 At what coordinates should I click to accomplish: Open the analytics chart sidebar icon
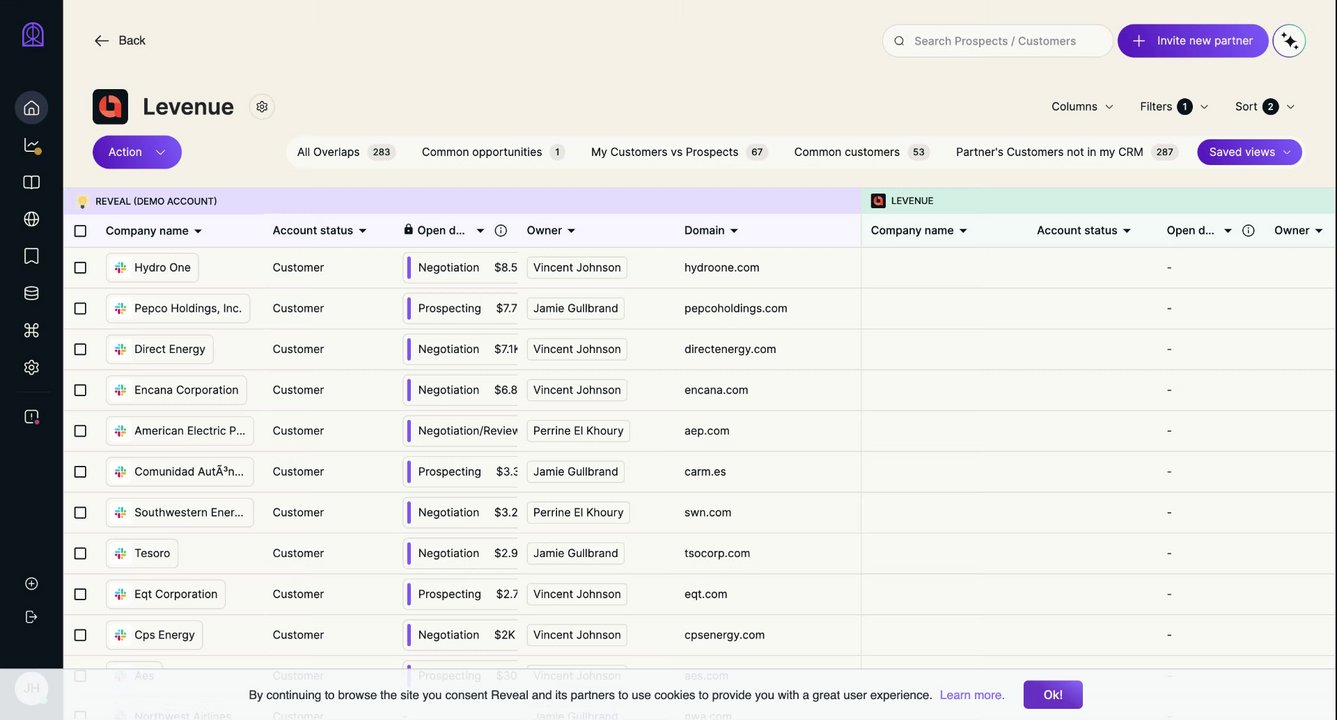click(31, 145)
